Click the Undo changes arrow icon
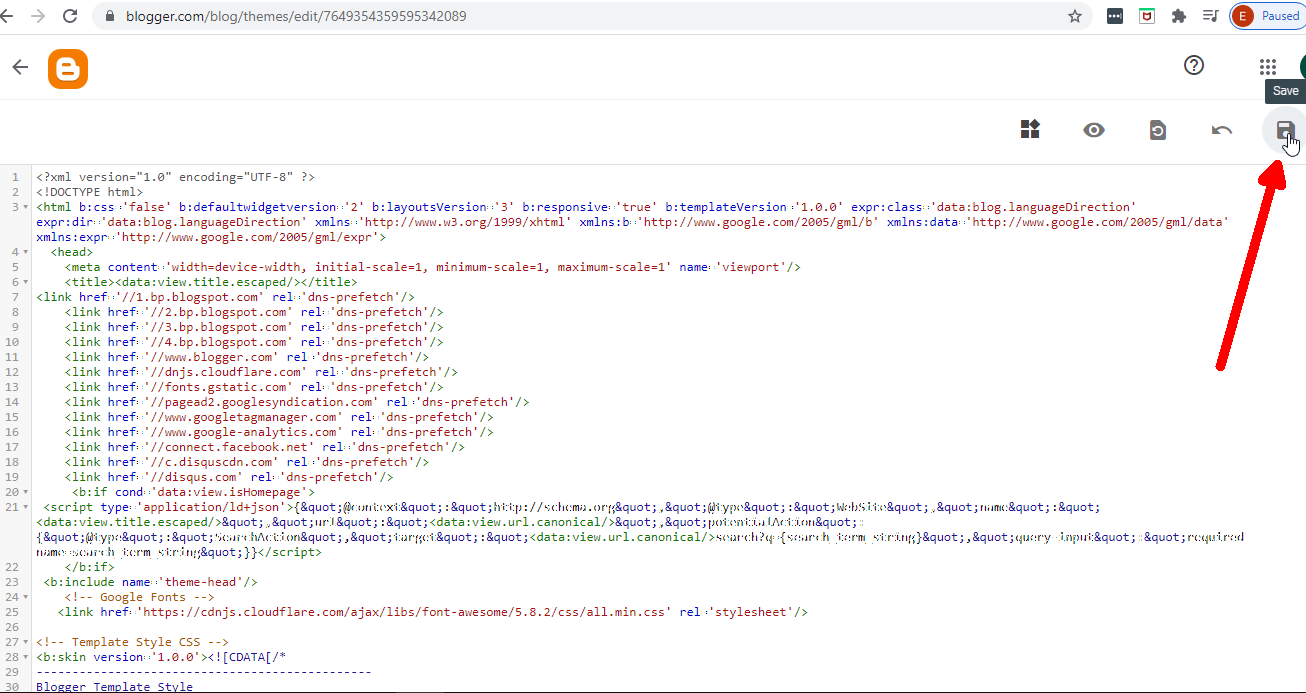The image size is (1306, 693). (1221, 130)
